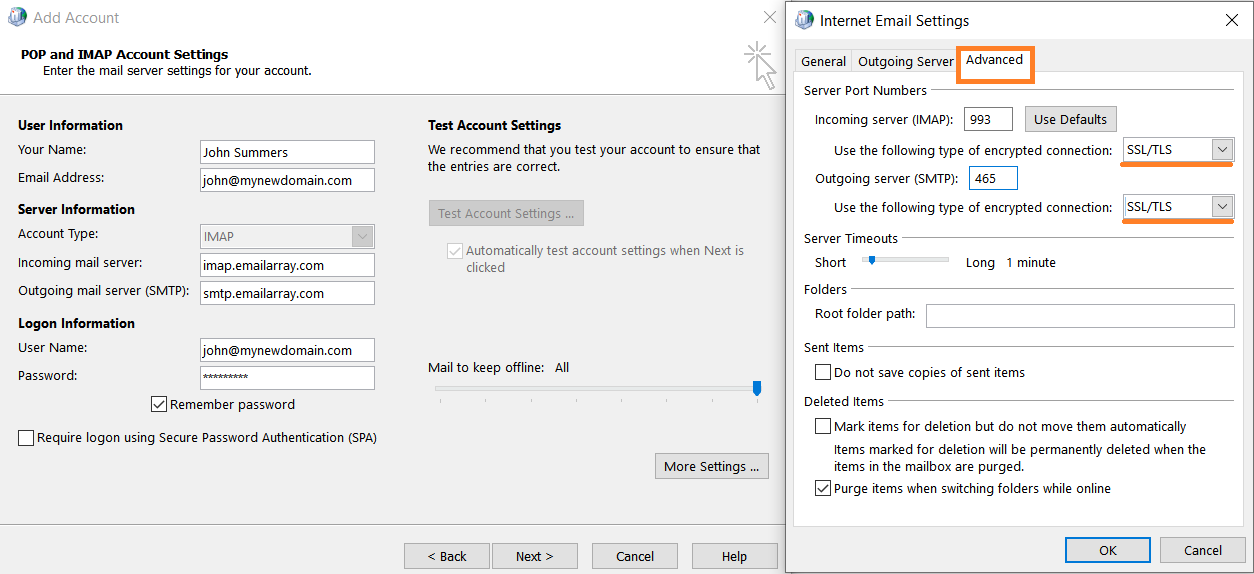Click the cursor wizard icon in Add Account
Viewport: 1254px width, 574px height.
(762, 65)
